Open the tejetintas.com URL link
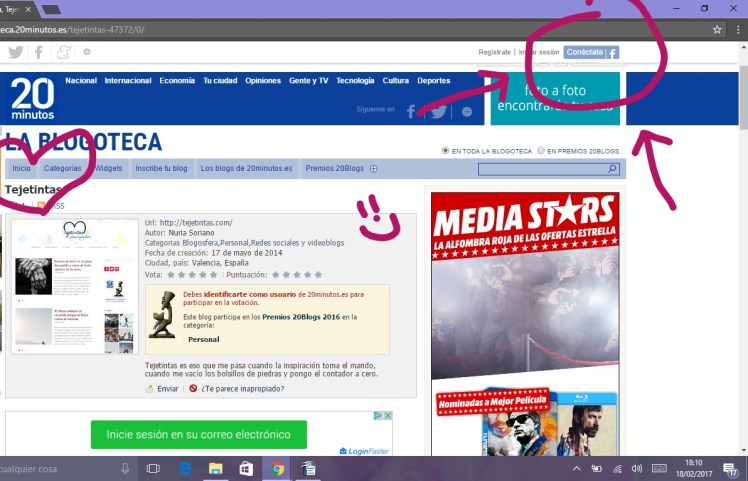 pyautogui.click(x=196, y=222)
